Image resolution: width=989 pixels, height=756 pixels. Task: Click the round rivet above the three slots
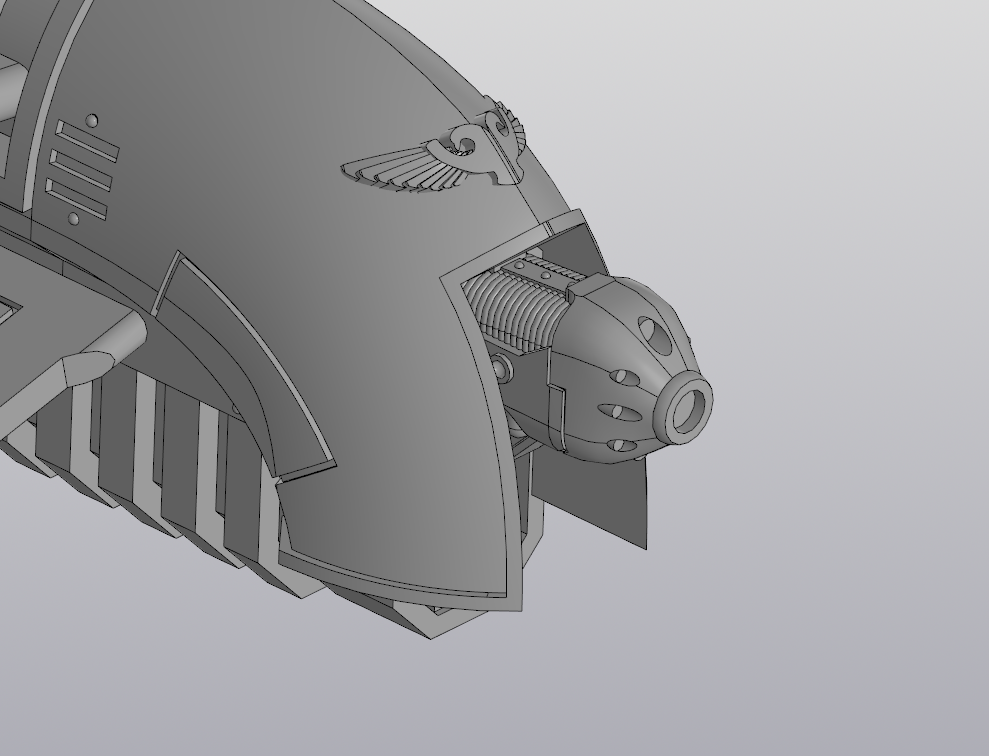point(92,121)
